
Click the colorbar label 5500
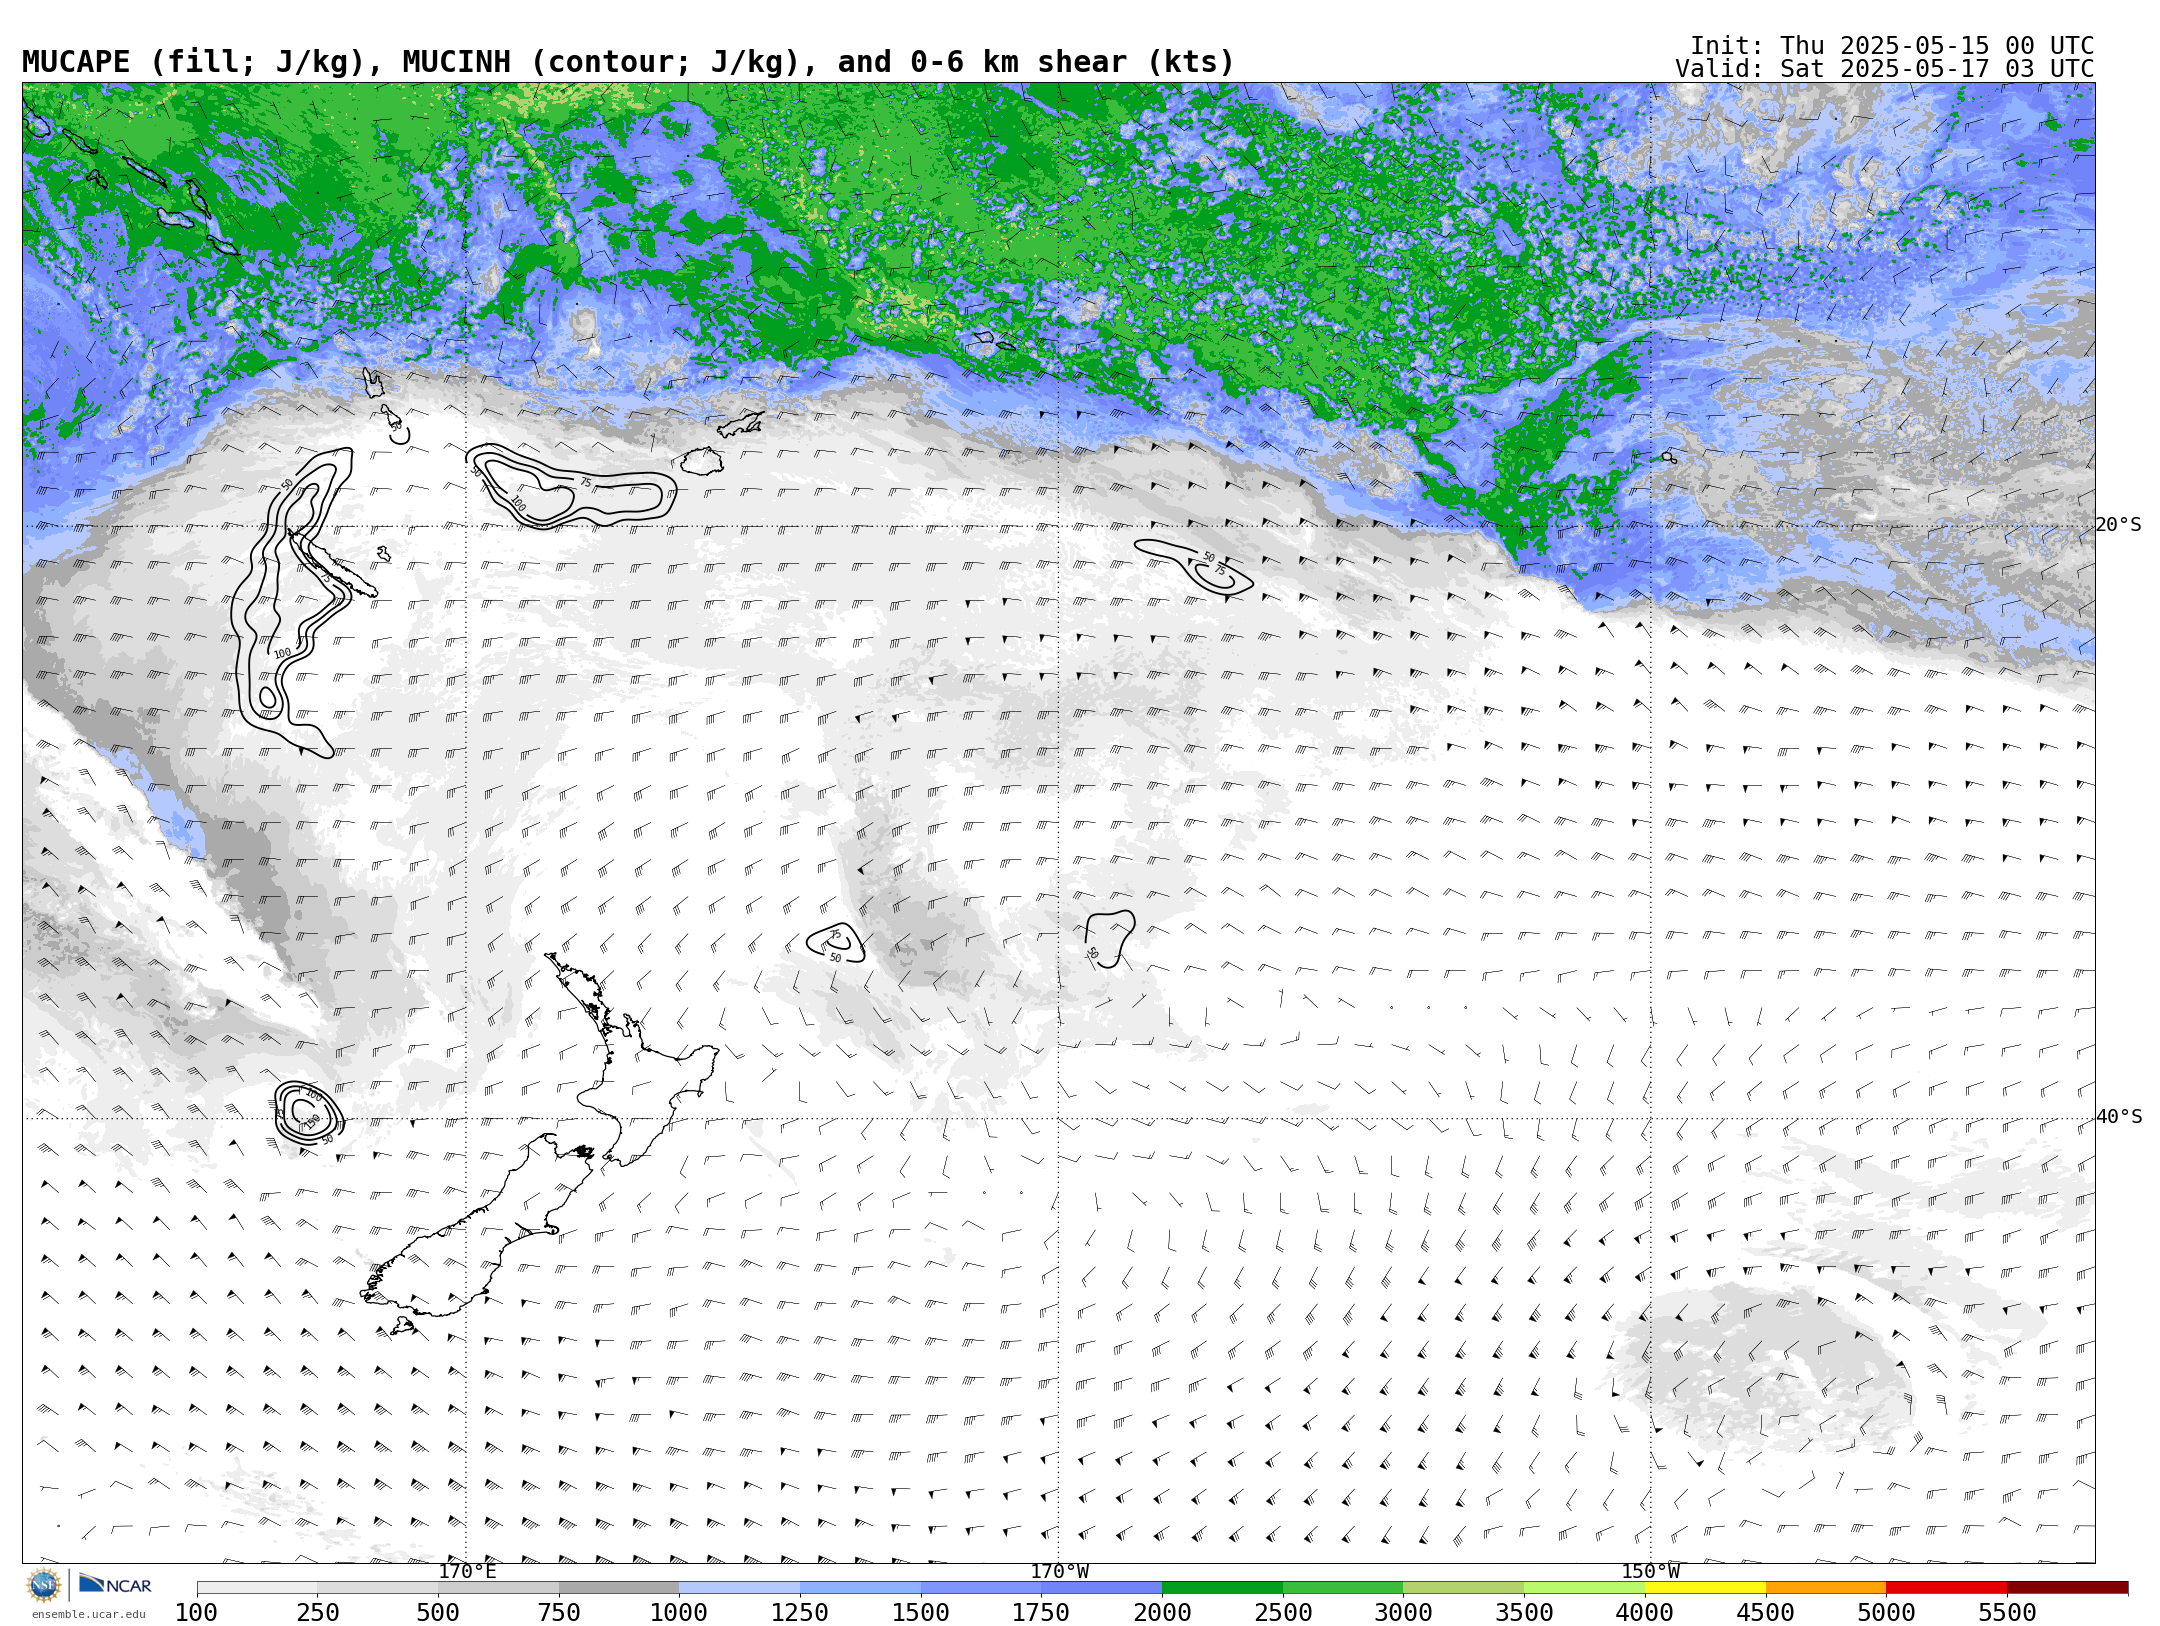click(2007, 1612)
